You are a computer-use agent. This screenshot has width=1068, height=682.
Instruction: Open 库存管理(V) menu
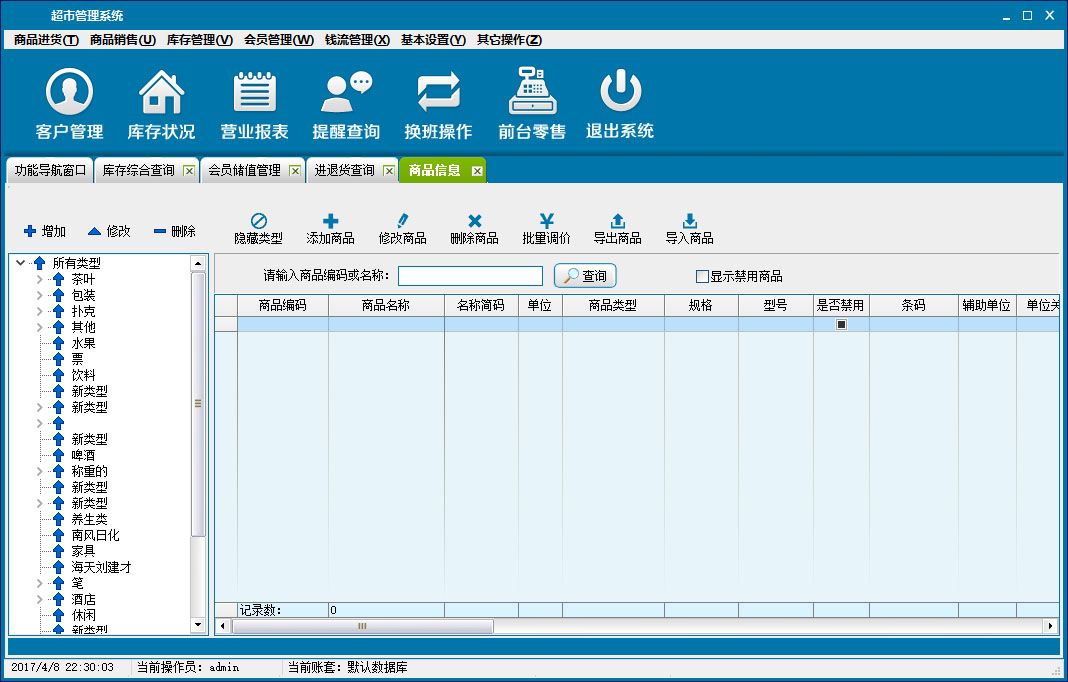(x=200, y=40)
